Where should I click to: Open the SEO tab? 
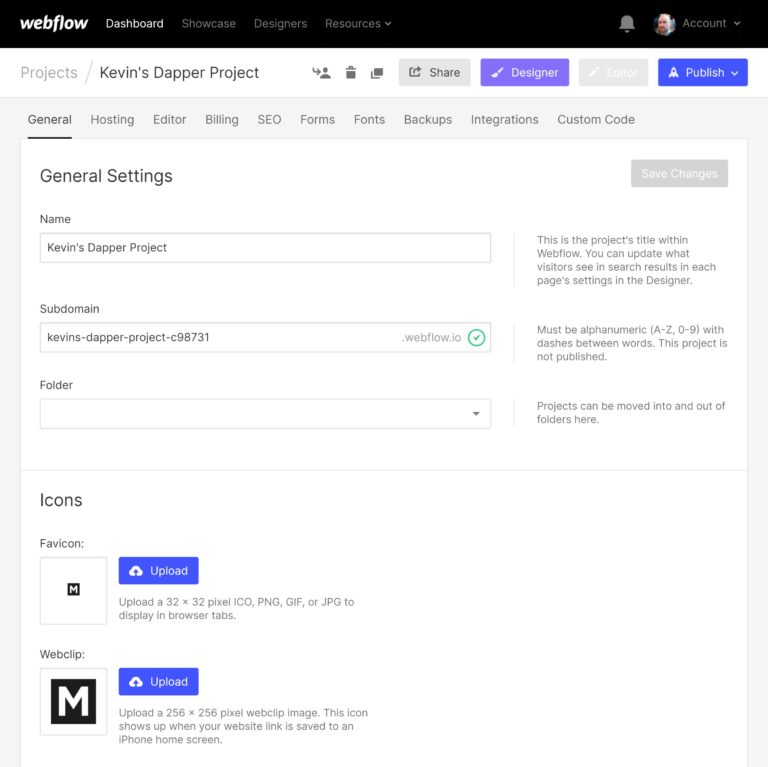tap(269, 119)
